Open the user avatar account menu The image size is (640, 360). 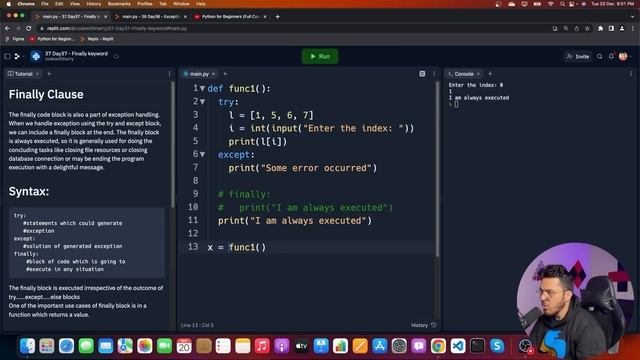point(623,56)
